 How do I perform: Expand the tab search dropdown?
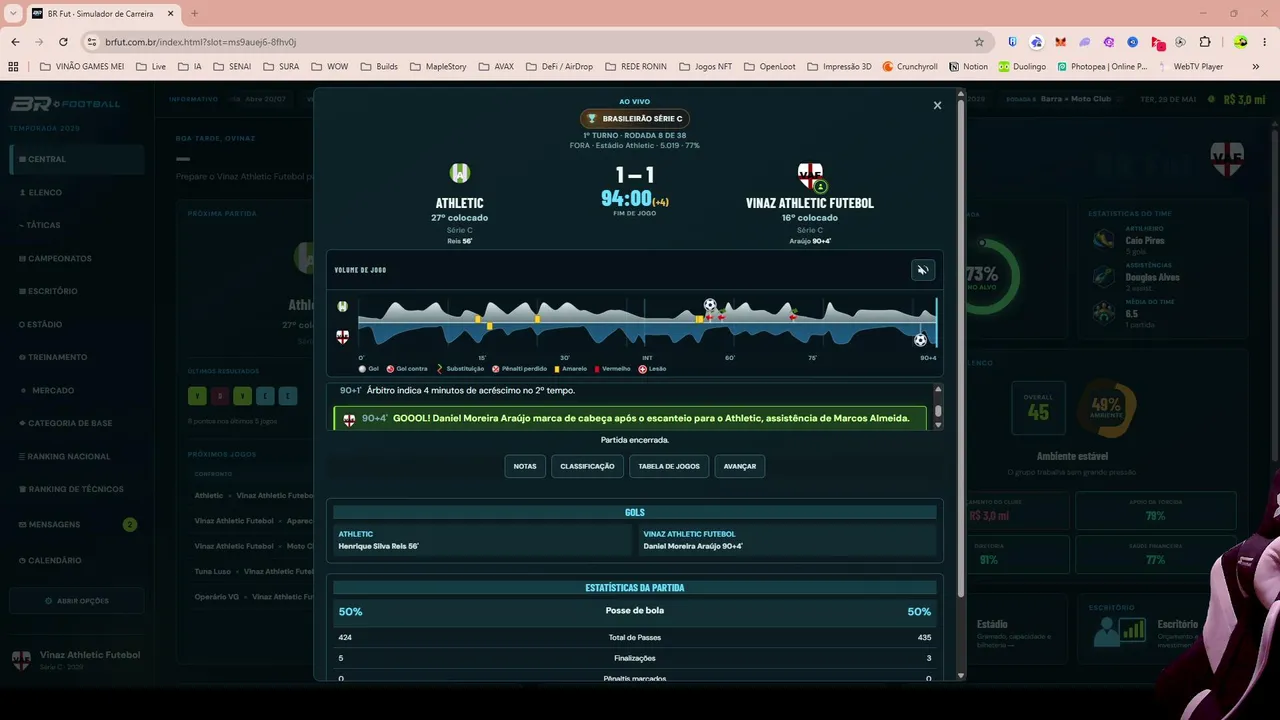tap(13, 14)
